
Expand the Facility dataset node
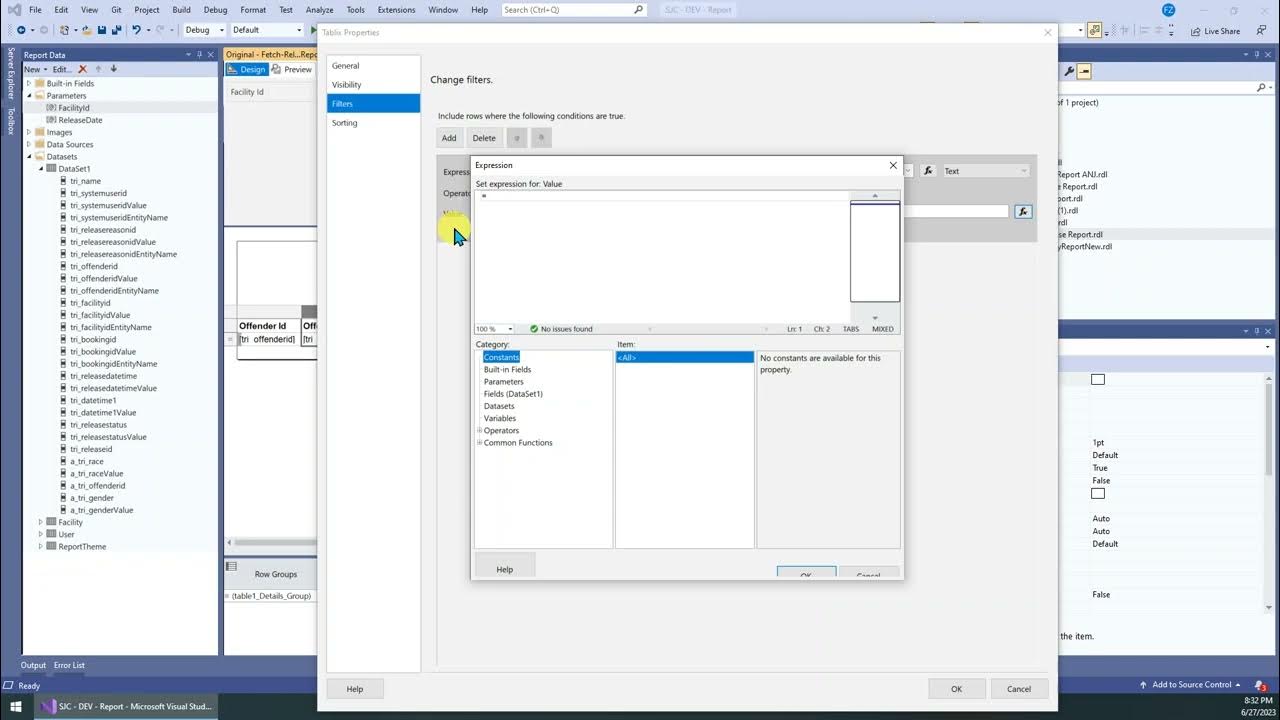[x=41, y=522]
